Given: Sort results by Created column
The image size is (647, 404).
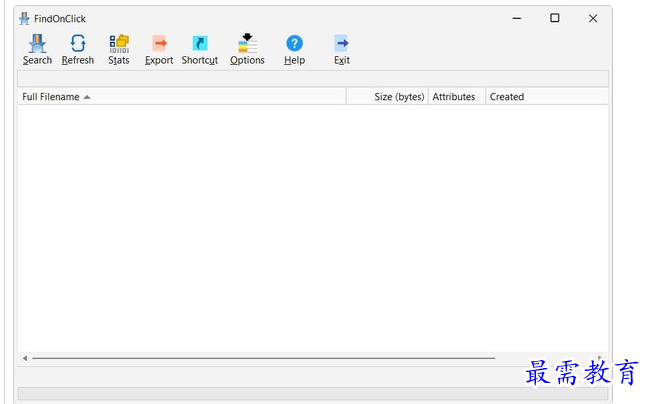Looking at the screenshot, I should pyautogui.click(x=547, y=97).
